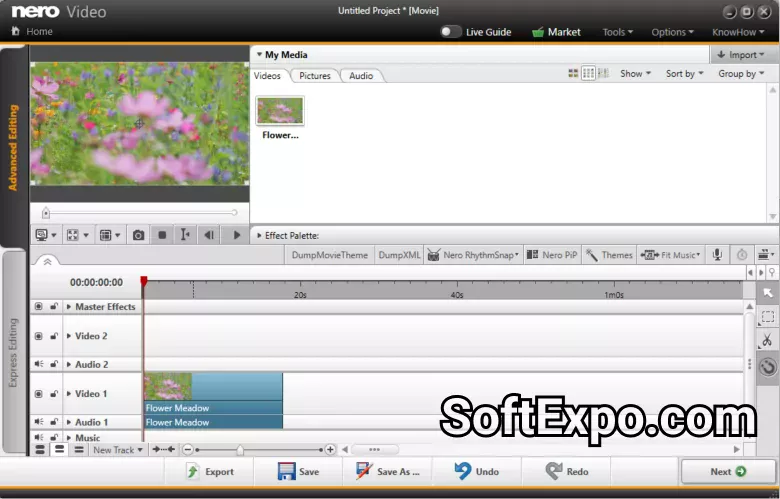This screenshot has width=780, height=499.
Task: Click the snapshot camera icon under the preview
Action: pos(138,235)
